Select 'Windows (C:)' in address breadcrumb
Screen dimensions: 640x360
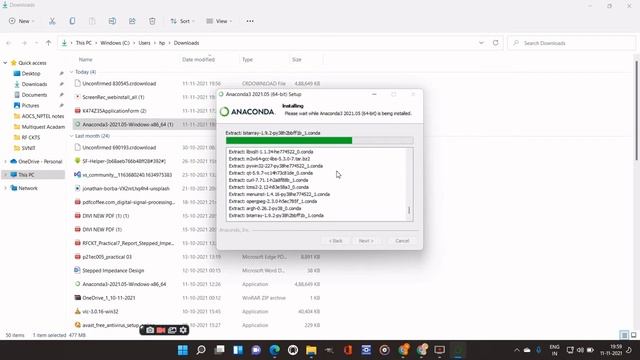[x=115, y=43]
